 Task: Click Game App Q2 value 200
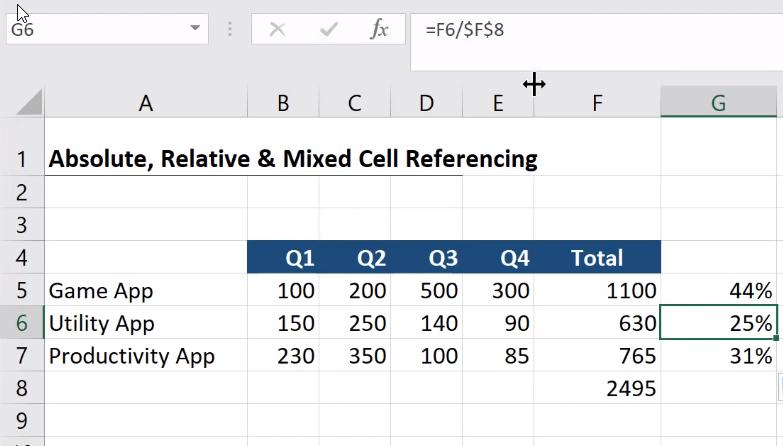click(355, 290)
